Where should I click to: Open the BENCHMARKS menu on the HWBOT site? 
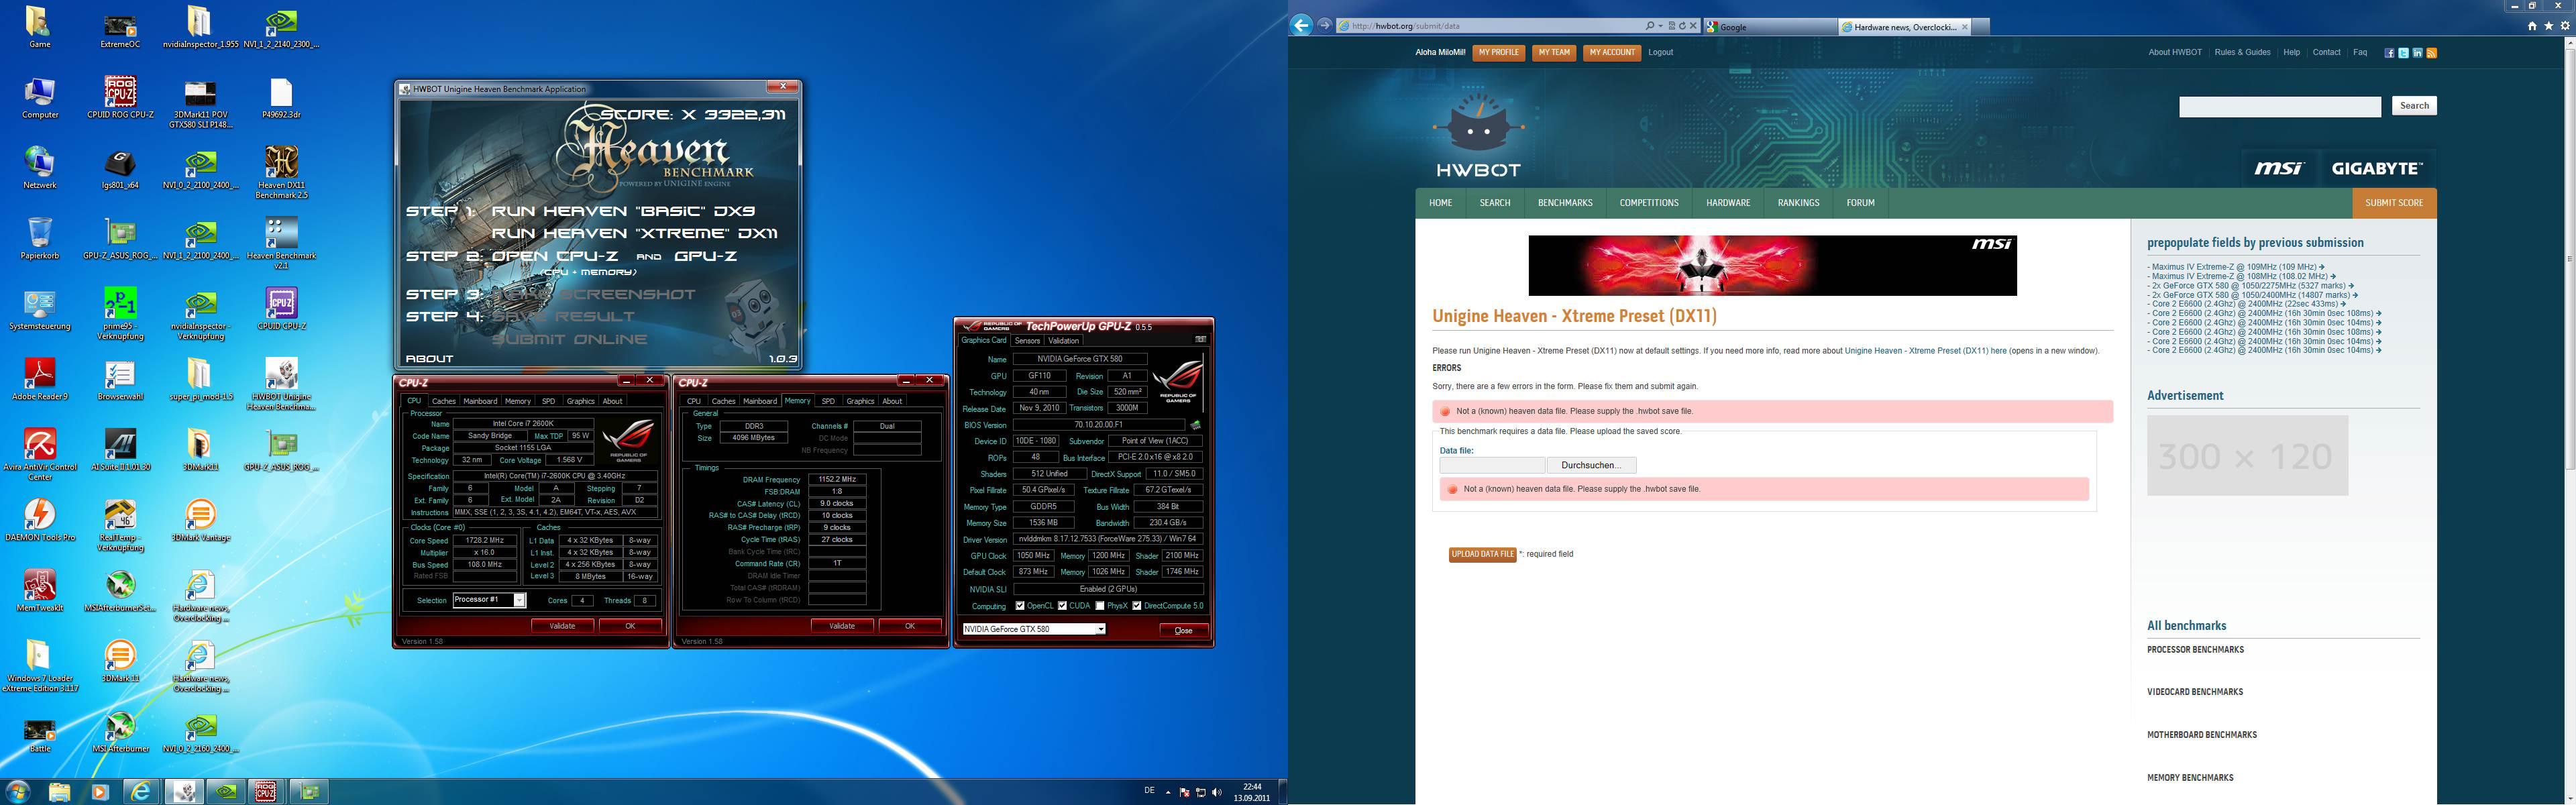coord(1565,203)
